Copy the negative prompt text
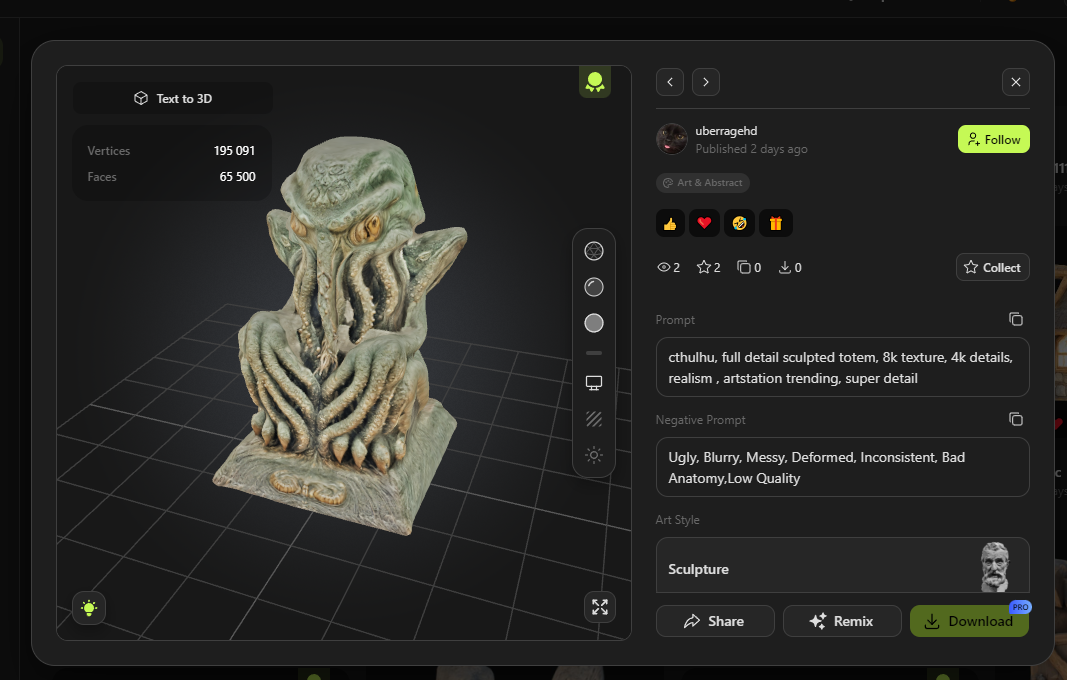This screenshot has width=1067, height=680. tap(1015, 419)
